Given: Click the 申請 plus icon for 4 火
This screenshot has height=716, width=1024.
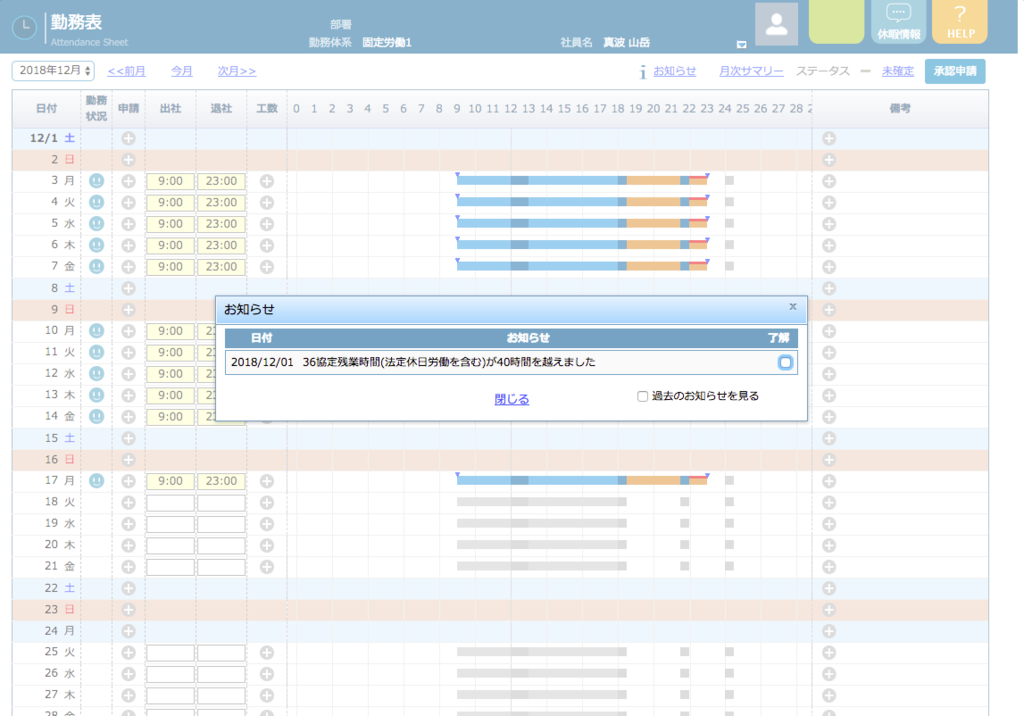Looking at the screenshot, I should pyautogui.click(x=129, y=203).
